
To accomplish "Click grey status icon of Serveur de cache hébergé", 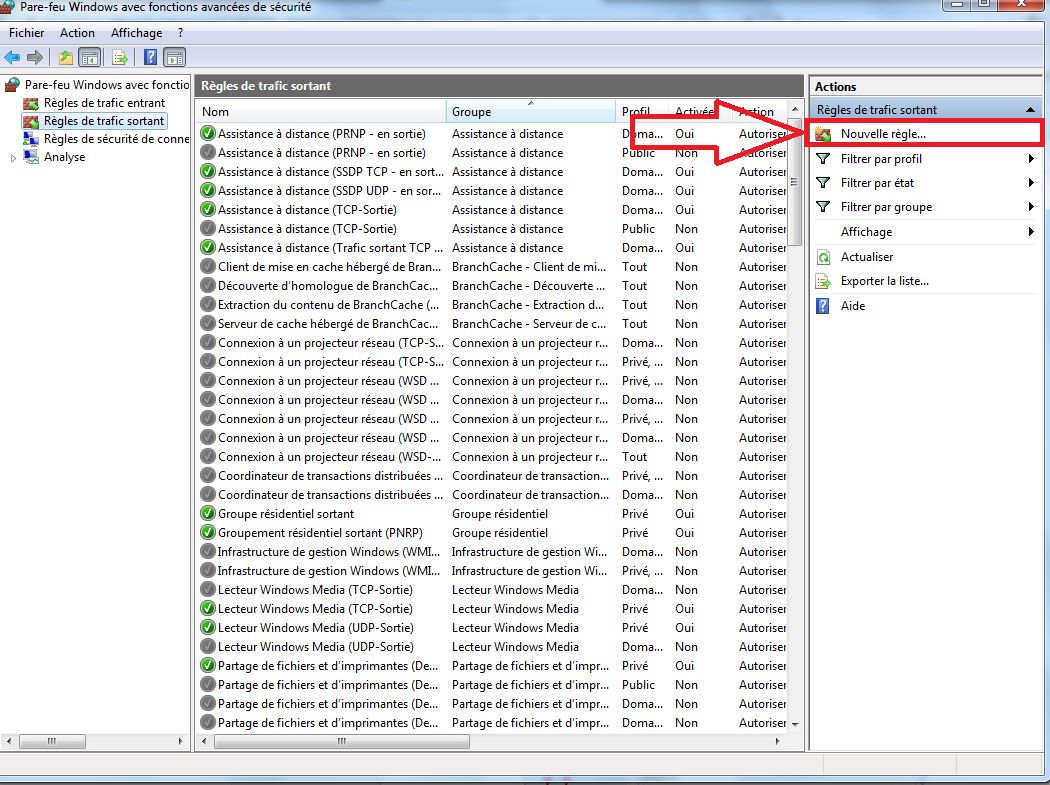I will click(208, 324).
